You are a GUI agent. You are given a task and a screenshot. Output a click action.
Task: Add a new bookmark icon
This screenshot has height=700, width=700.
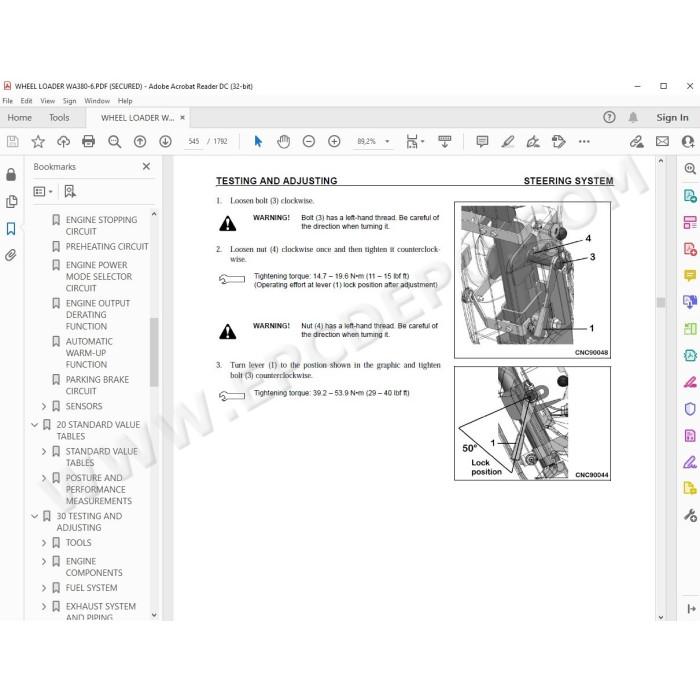tap(70, 192)
